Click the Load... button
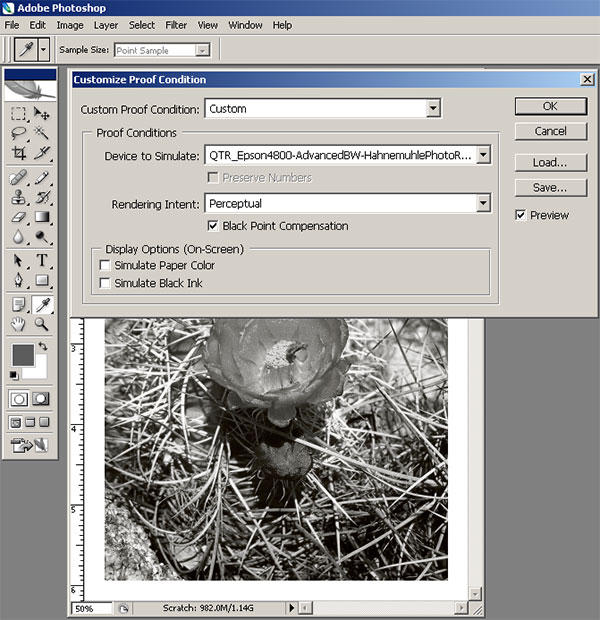The height and width of the screenshot is (620, 600). tap(551, 163)
